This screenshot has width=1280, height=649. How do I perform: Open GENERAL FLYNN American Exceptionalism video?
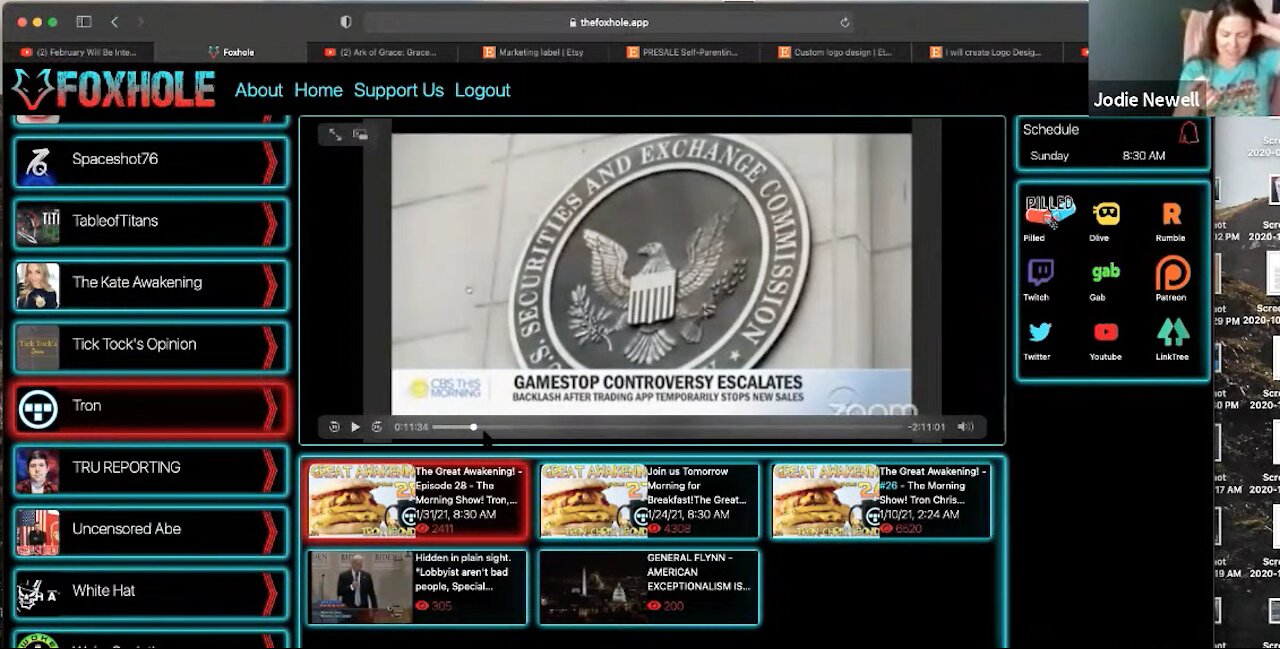[x=649, y=587]
